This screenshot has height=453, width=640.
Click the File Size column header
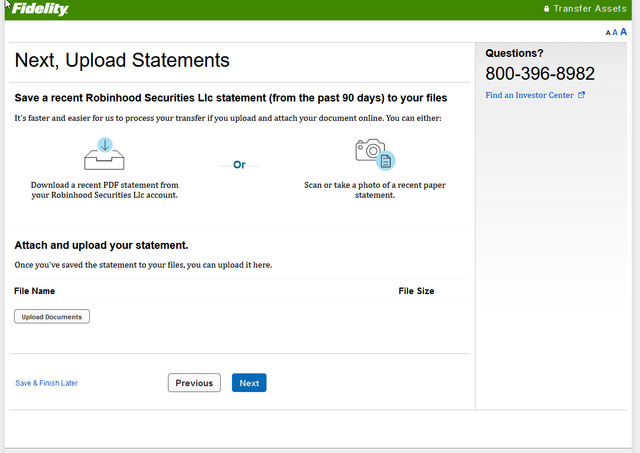[416, 291]
